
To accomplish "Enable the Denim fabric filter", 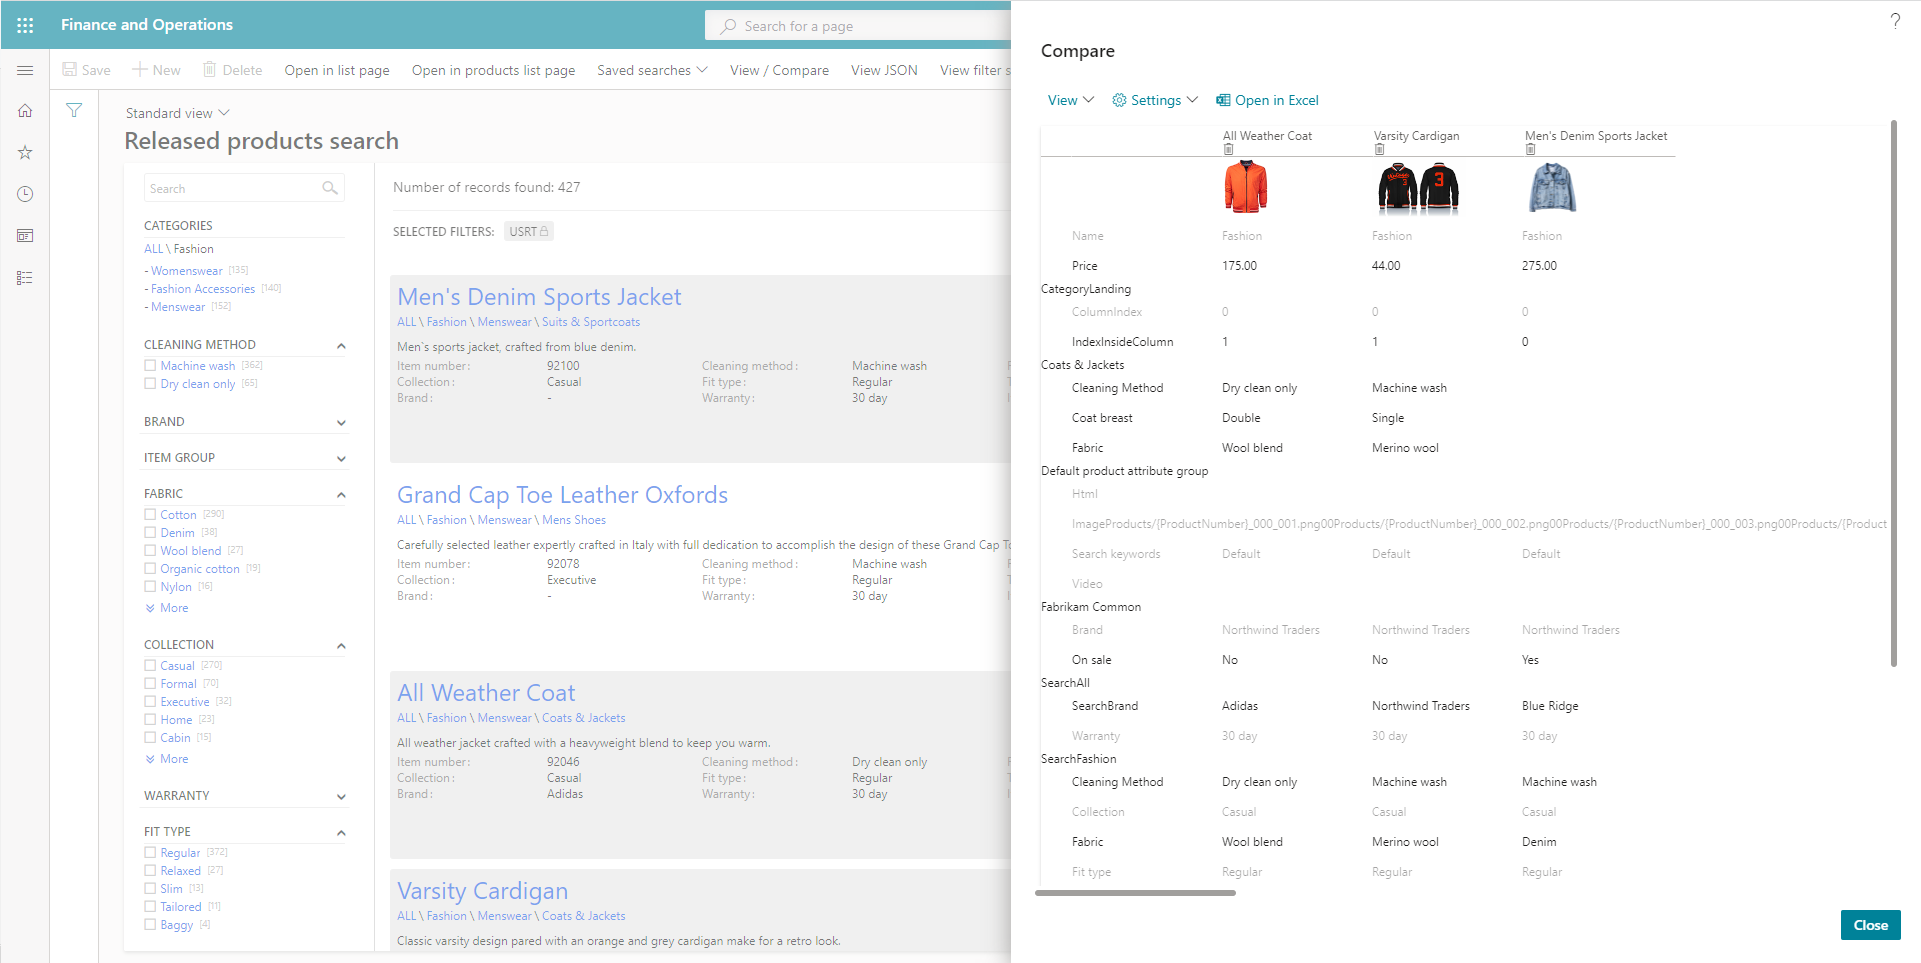I will point(150,533).
